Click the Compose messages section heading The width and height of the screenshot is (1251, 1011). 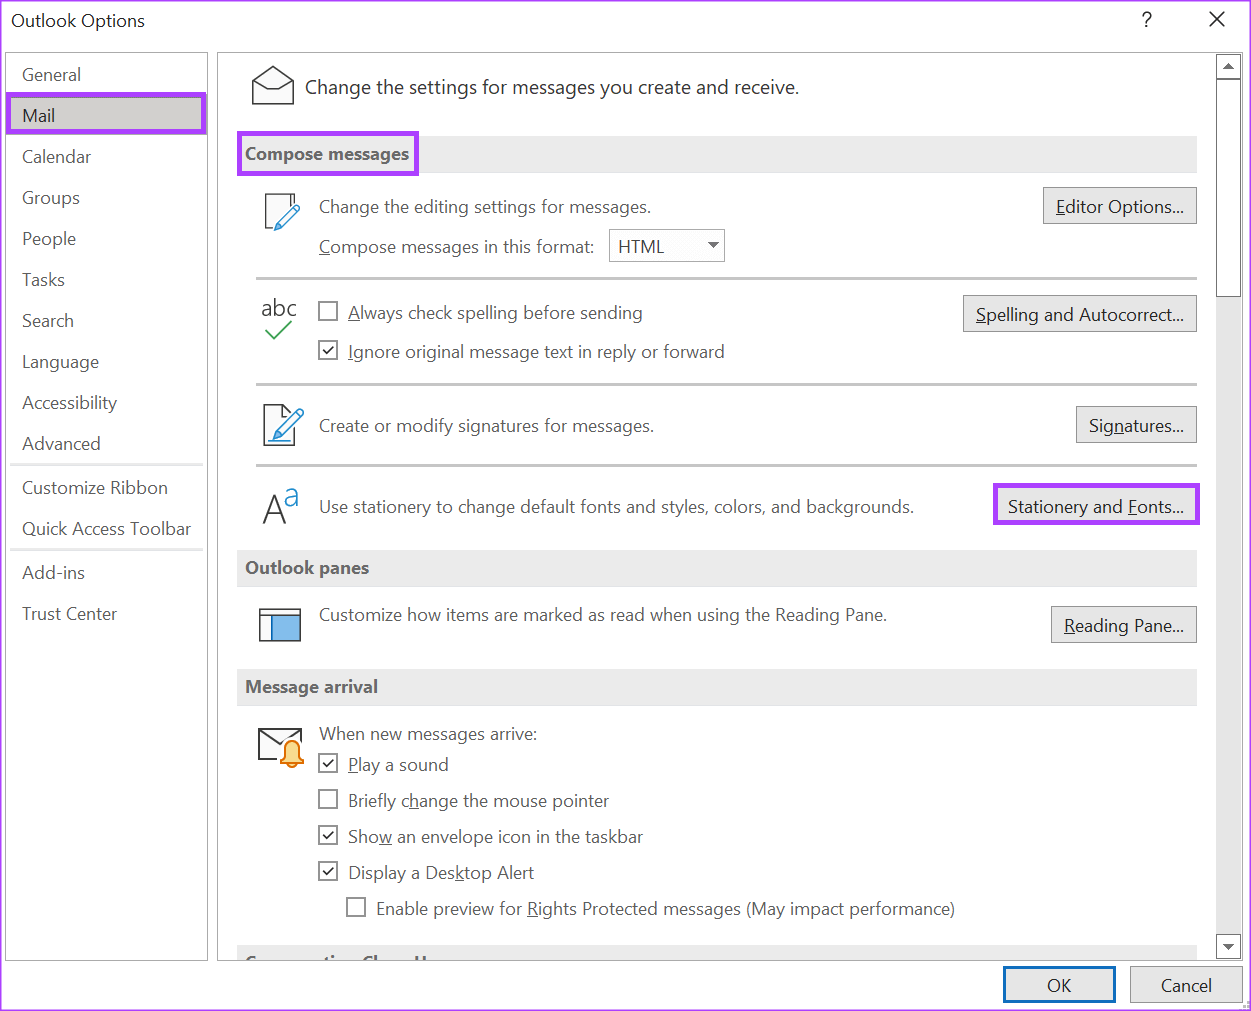pos(327,154)
